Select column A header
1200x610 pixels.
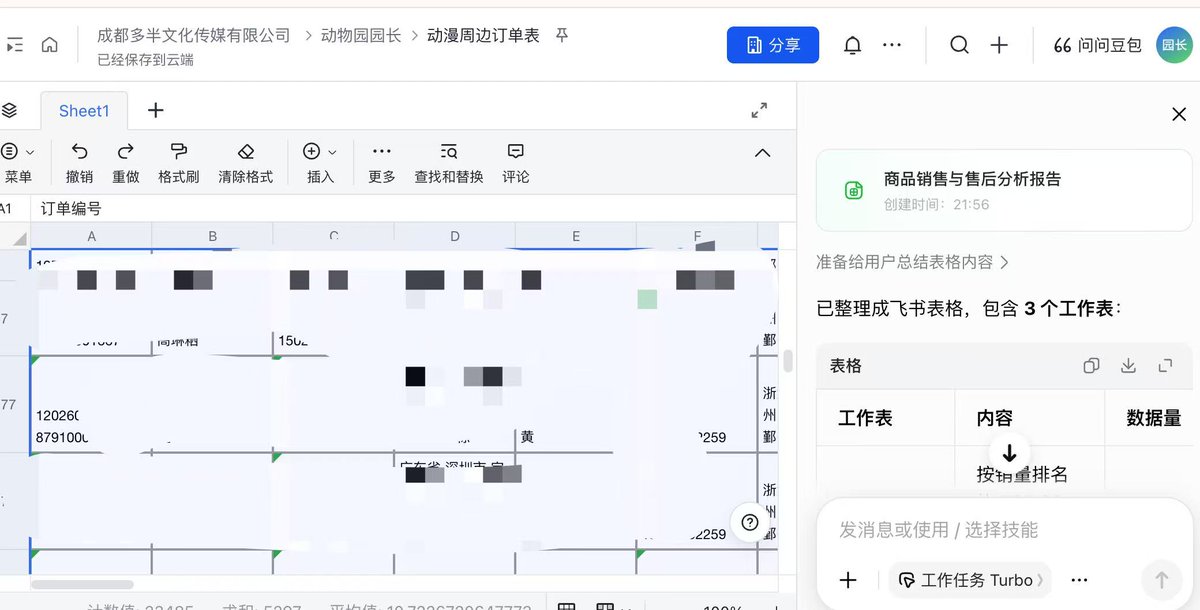point(92,236)
